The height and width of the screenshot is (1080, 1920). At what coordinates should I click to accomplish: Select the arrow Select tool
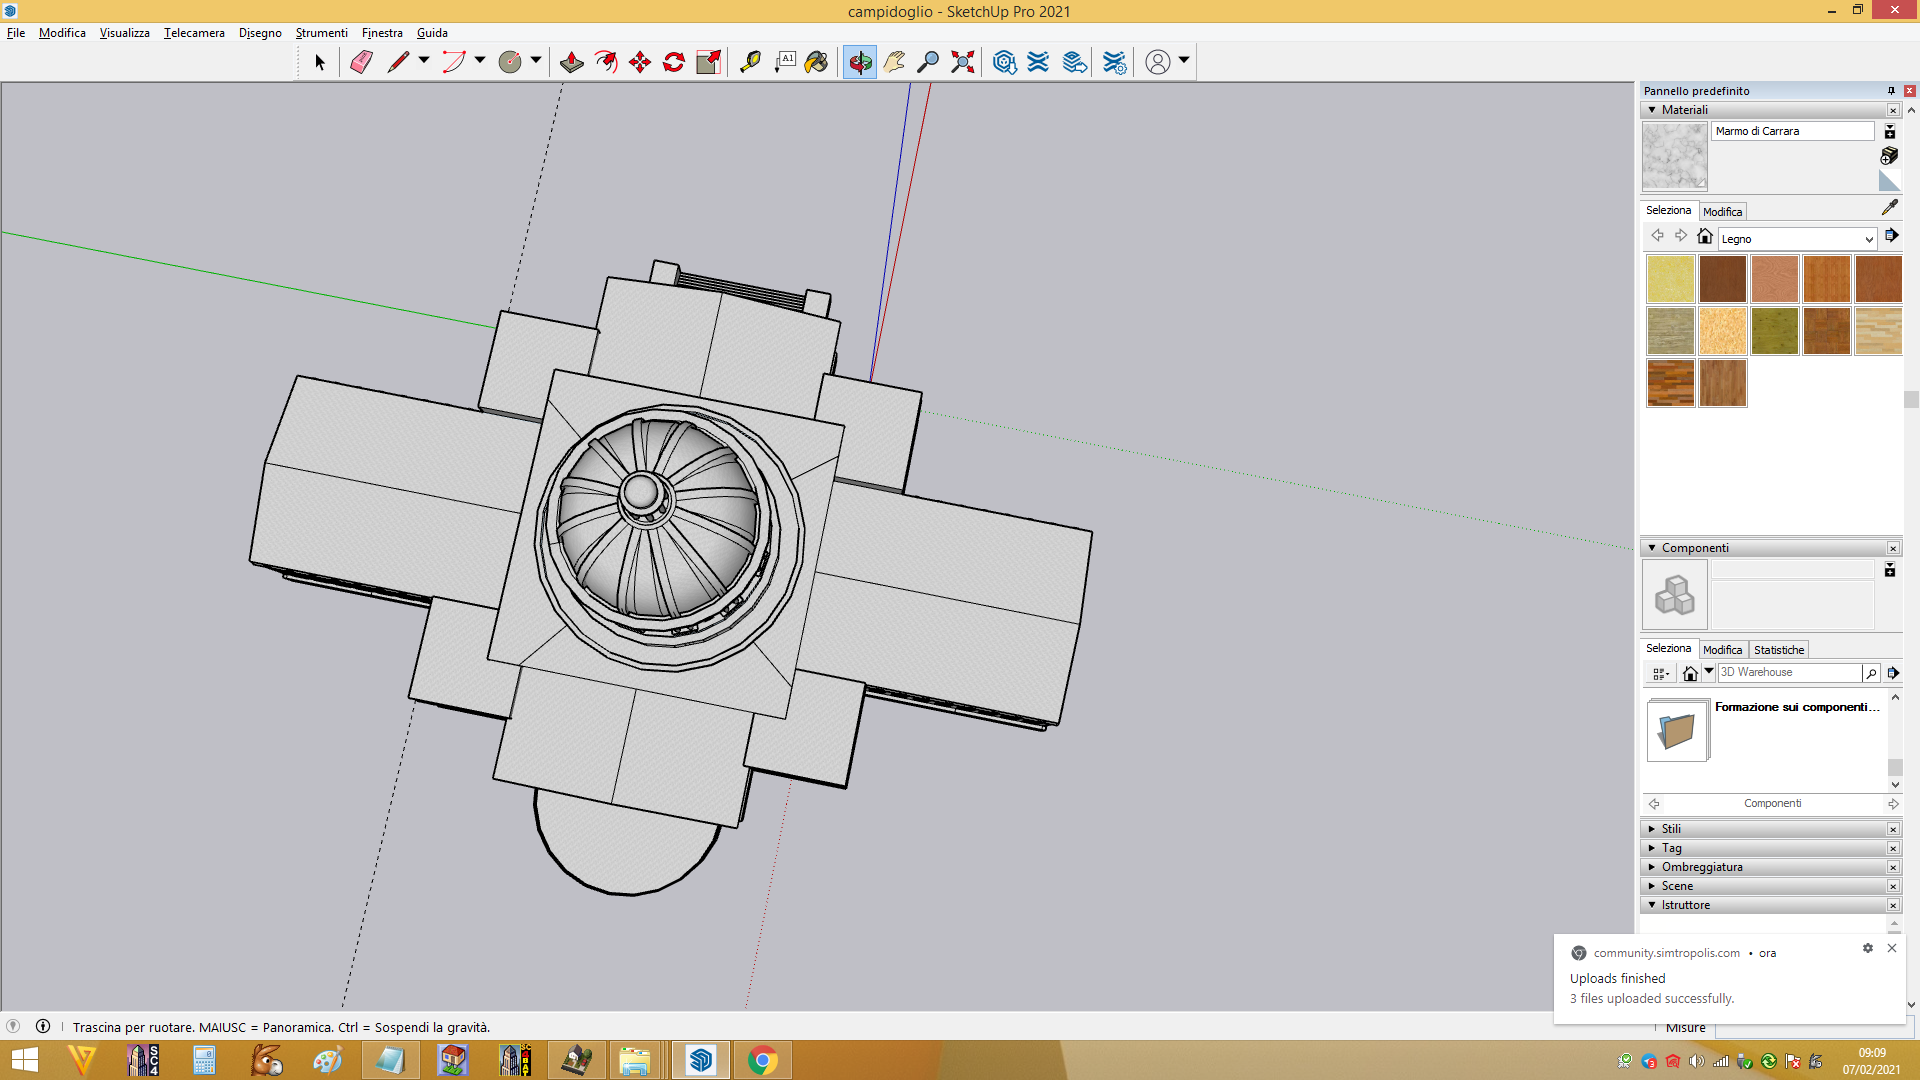(x=320, y=62)
